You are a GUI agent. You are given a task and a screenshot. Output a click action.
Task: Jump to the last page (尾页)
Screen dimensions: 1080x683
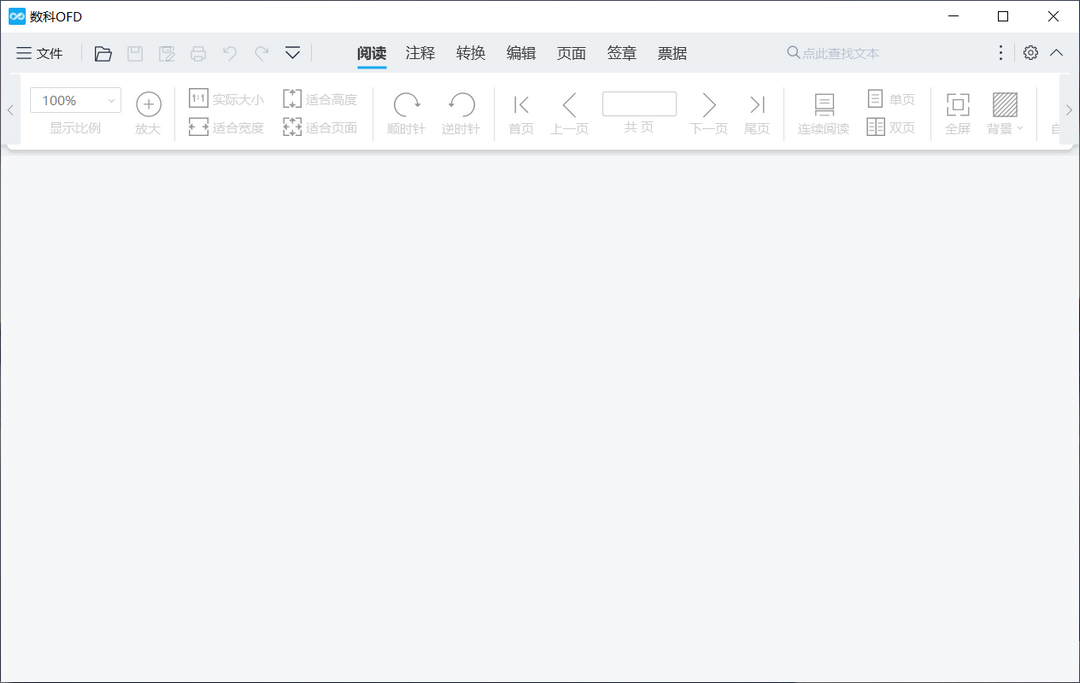pos(756,114)
